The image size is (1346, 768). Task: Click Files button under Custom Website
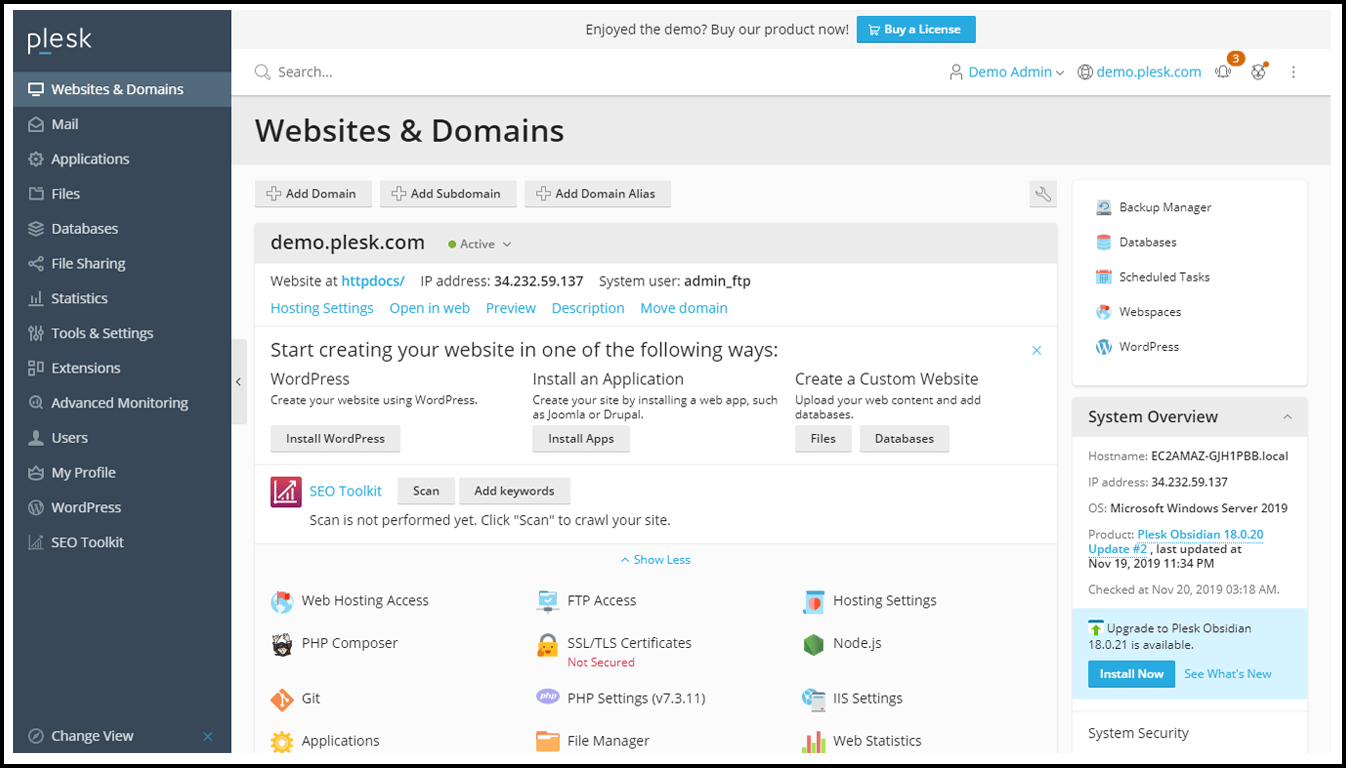(x=823, y=439)
